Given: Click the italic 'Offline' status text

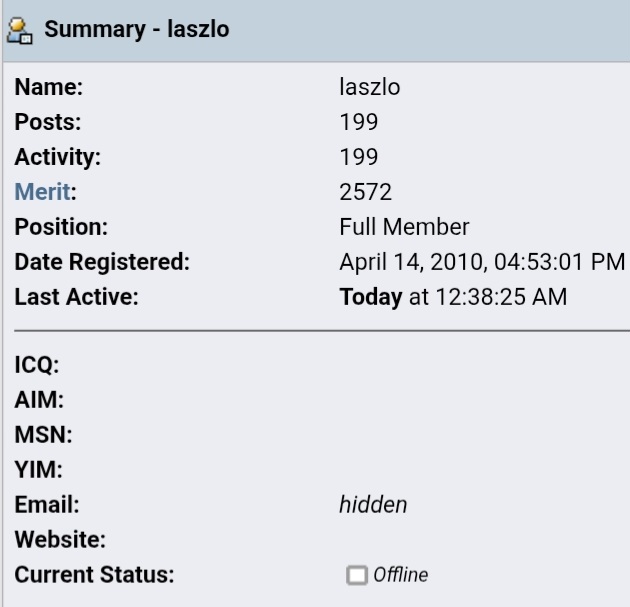Looking at the screenshot, I should click(x=401, y=575).
